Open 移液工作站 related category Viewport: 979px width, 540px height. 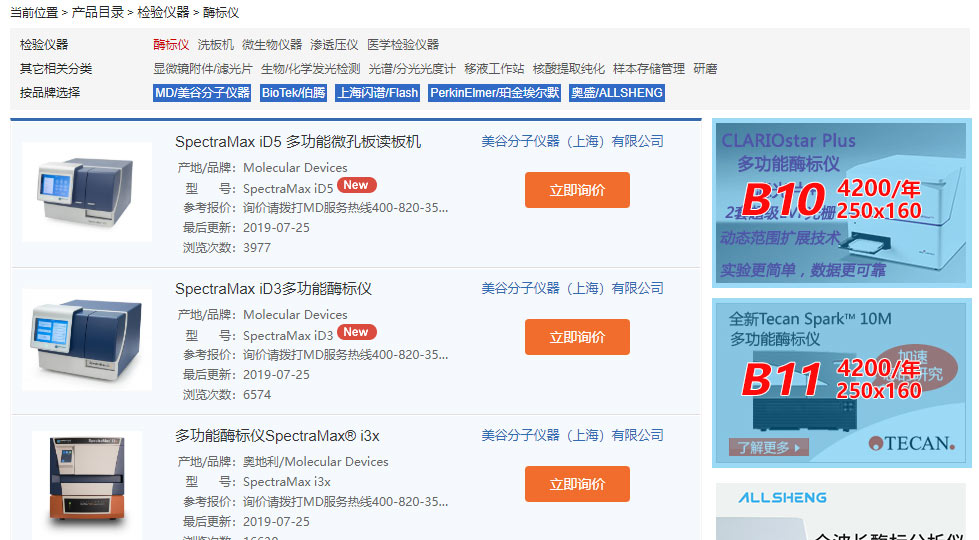[494, 69]
